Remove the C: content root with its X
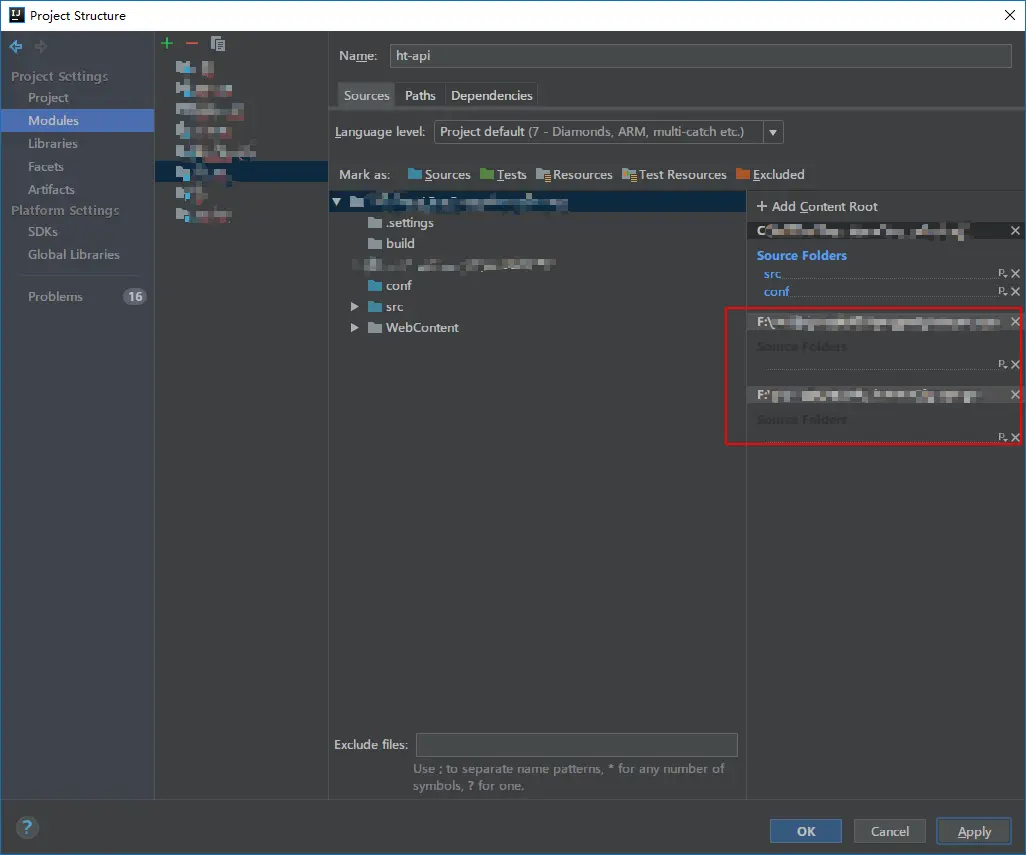This screenshot has height=855, width=1026. point(1015,231)
